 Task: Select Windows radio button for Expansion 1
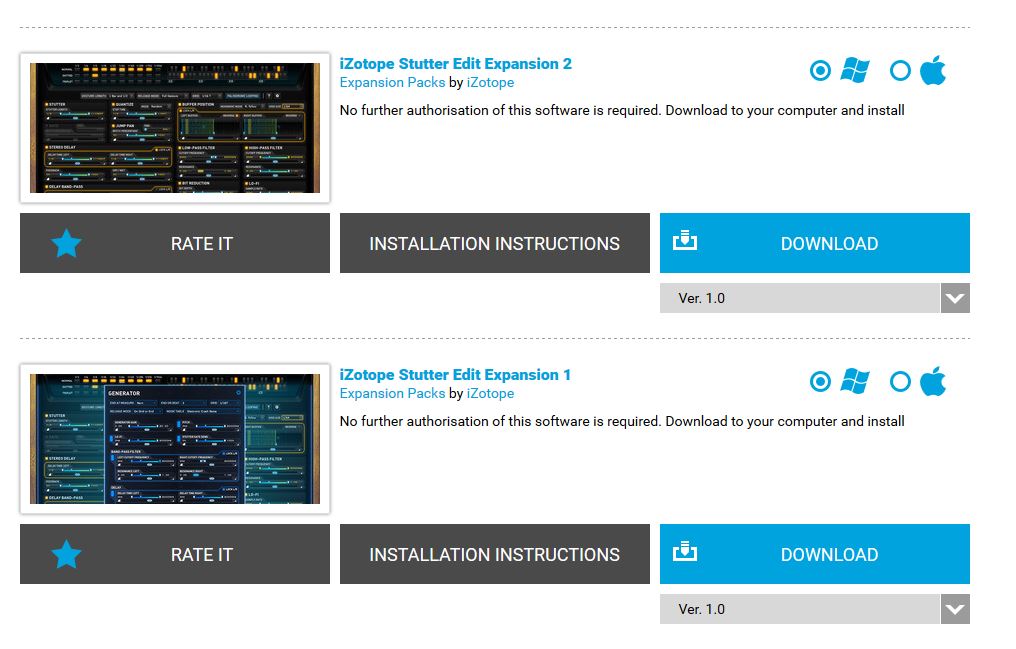pyautogui.click(x=820, y=381)
